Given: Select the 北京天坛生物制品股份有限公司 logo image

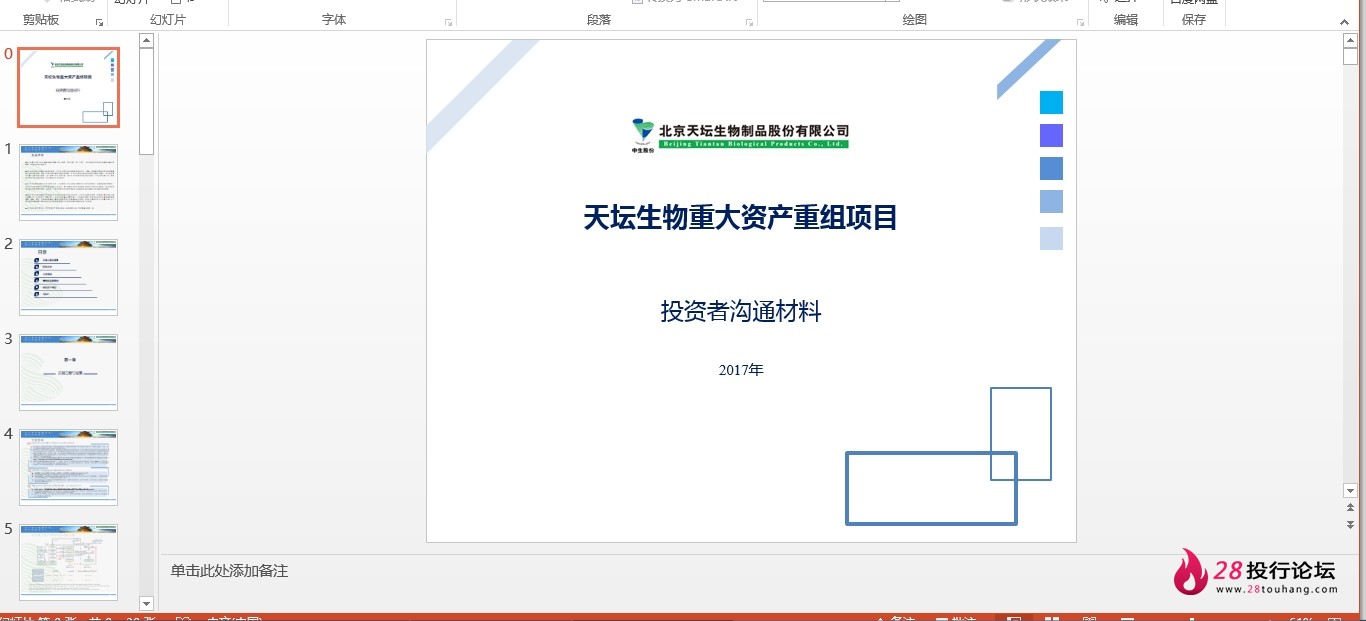Looking at the screenshot, I should click(x=740, y=134).
